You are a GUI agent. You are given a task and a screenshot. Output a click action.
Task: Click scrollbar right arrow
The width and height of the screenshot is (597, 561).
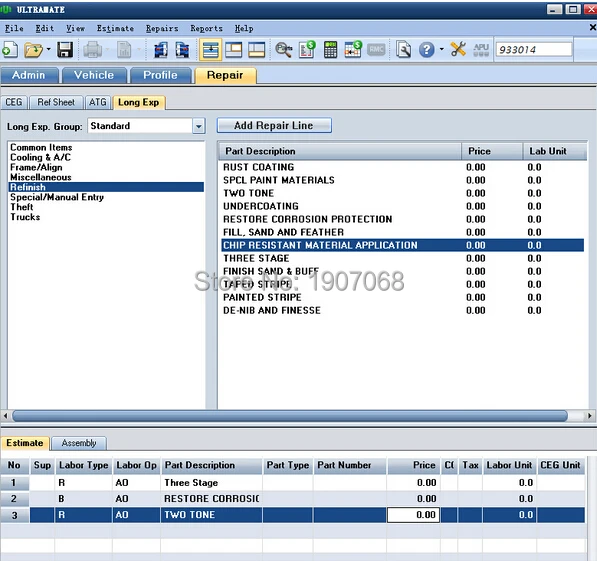coord(589,416)
